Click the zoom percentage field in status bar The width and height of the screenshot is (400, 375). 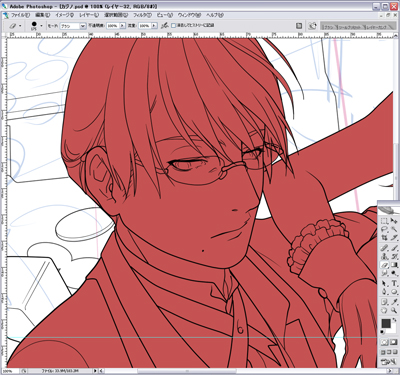click(10, 370)
